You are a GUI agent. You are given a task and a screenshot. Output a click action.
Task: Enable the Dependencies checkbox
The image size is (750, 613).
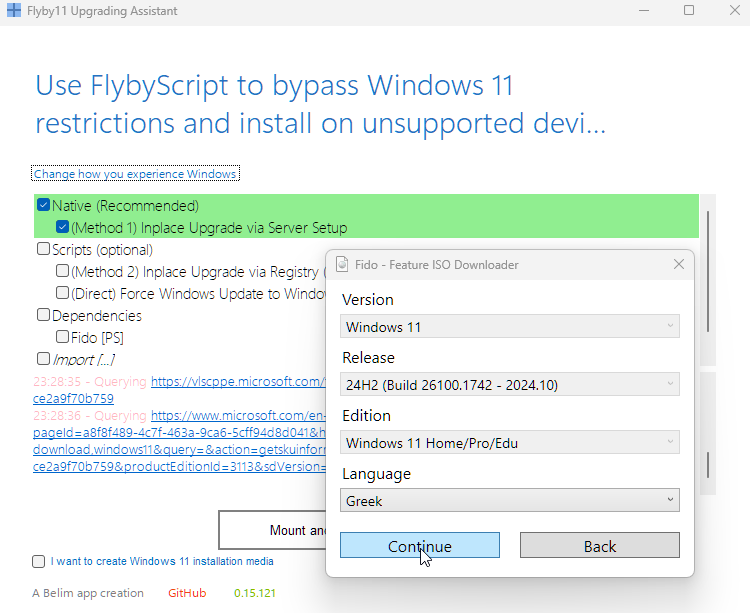pos(43,315)
